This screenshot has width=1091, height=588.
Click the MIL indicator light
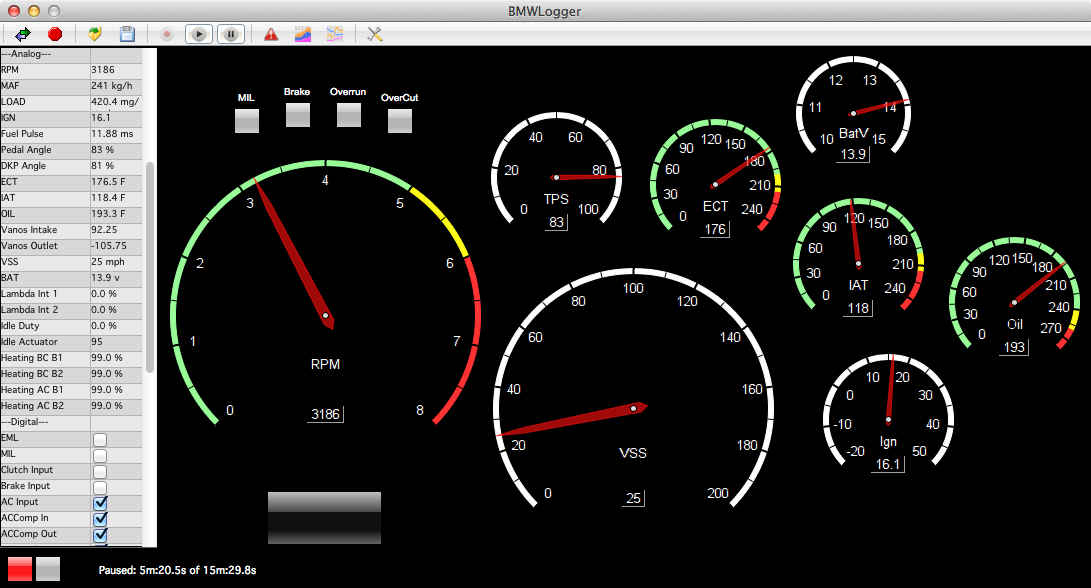pyautogui.click(x=247, y=120)
